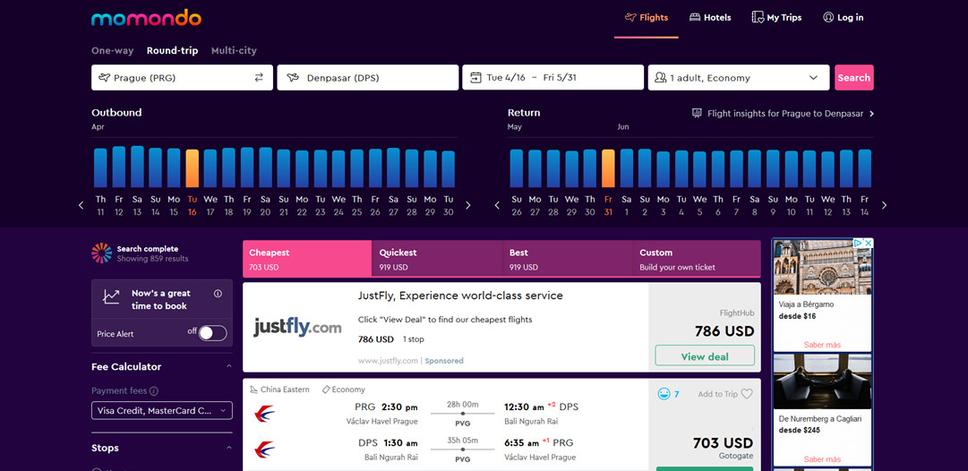This screenshot has width=968, height=471.
Task: Go to next outbound dates arrow
Action: point(468,205)
